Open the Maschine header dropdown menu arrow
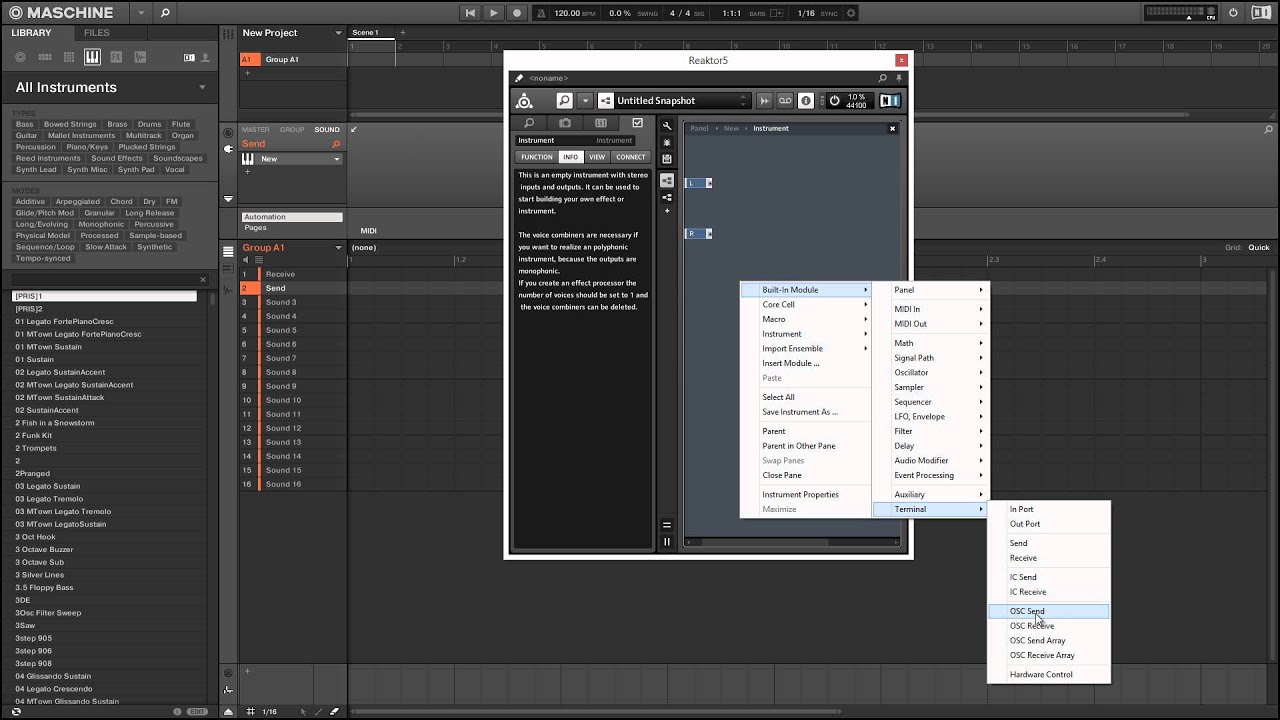The image size is (1280, 720). coord(140,13)
